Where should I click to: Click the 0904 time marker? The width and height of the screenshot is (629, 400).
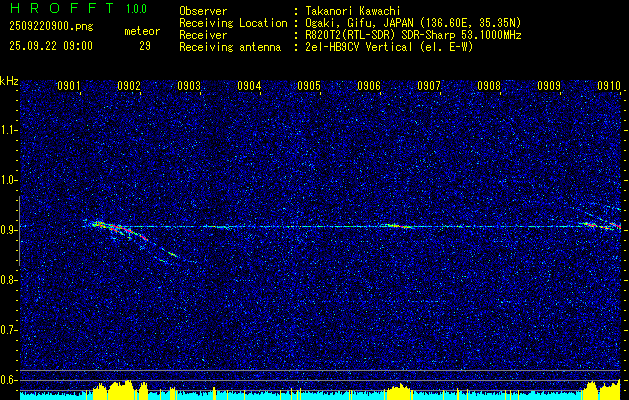coord(249,86)
